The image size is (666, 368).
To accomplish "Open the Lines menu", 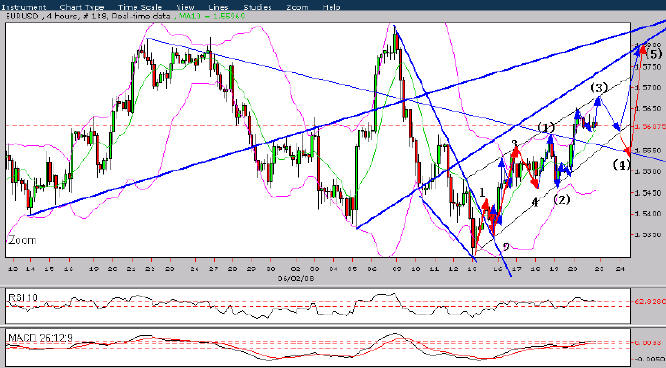I will click(x=218, y=7).
